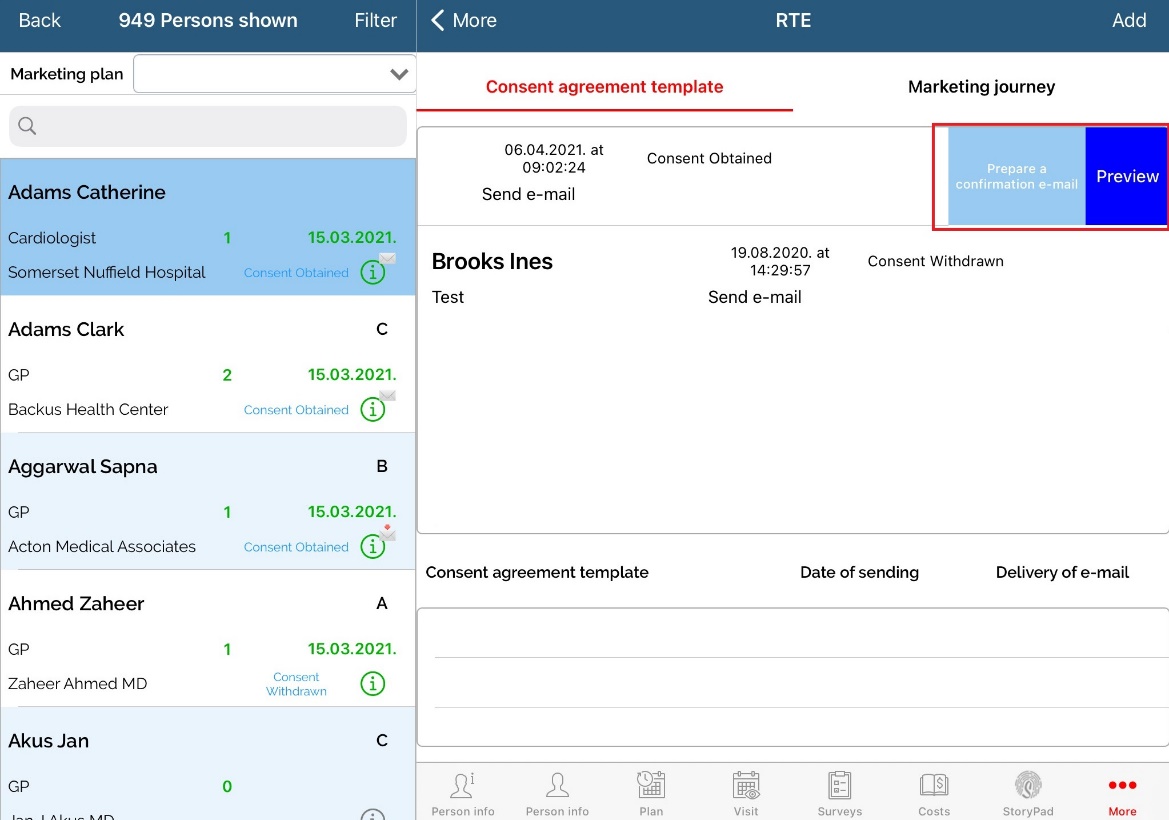The height and width of the screenshot is (820, 1169).
Task: Open the Surveys clipboard icon
Action: coord(839,786)
